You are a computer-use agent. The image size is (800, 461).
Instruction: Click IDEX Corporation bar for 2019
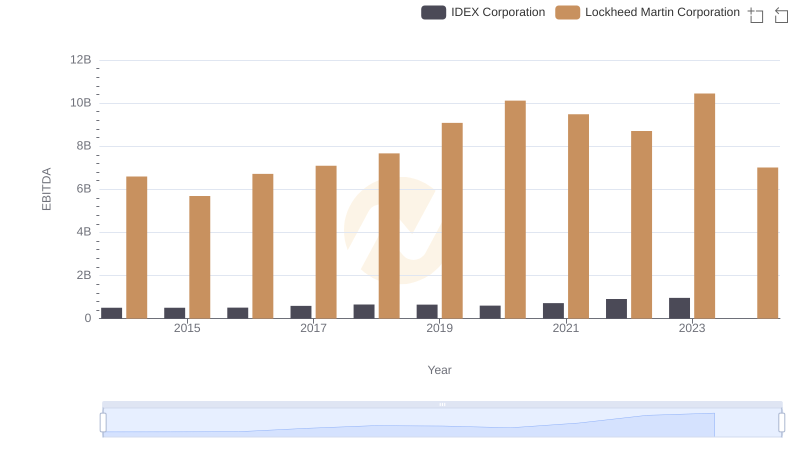[427, 311]
